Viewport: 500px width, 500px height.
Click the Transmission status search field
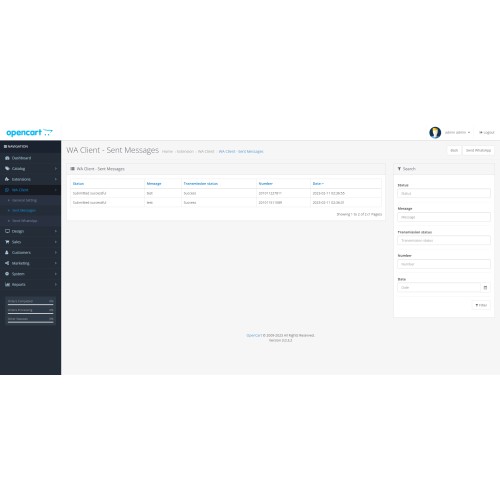tap(444, 240)
